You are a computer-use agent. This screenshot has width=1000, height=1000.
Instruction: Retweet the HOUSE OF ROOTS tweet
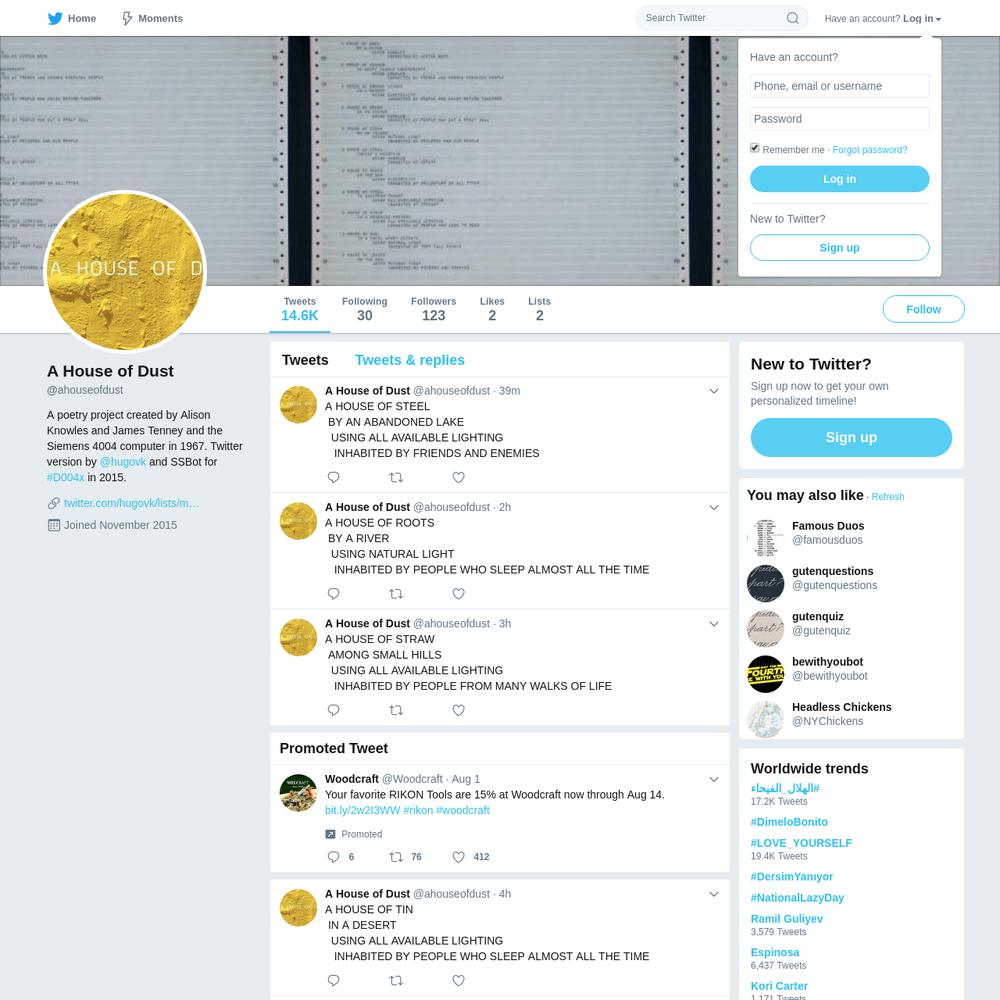click(x=396, y=594)
